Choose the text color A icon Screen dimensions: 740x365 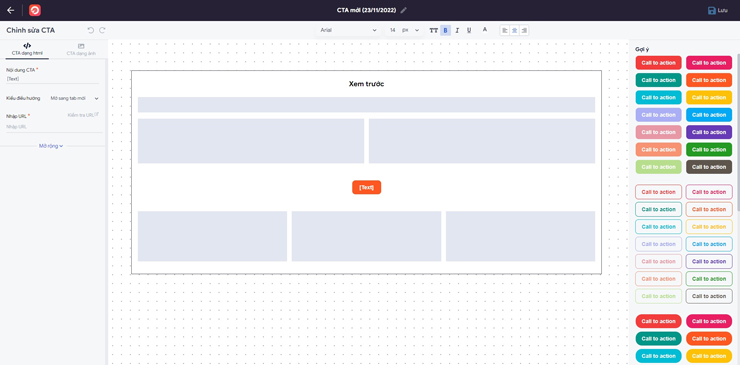(x=485, y=30)
